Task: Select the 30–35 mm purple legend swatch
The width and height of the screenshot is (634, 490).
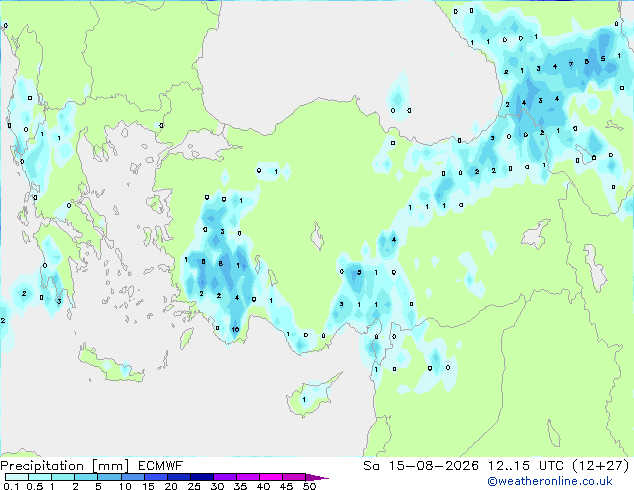Action: 225,477
